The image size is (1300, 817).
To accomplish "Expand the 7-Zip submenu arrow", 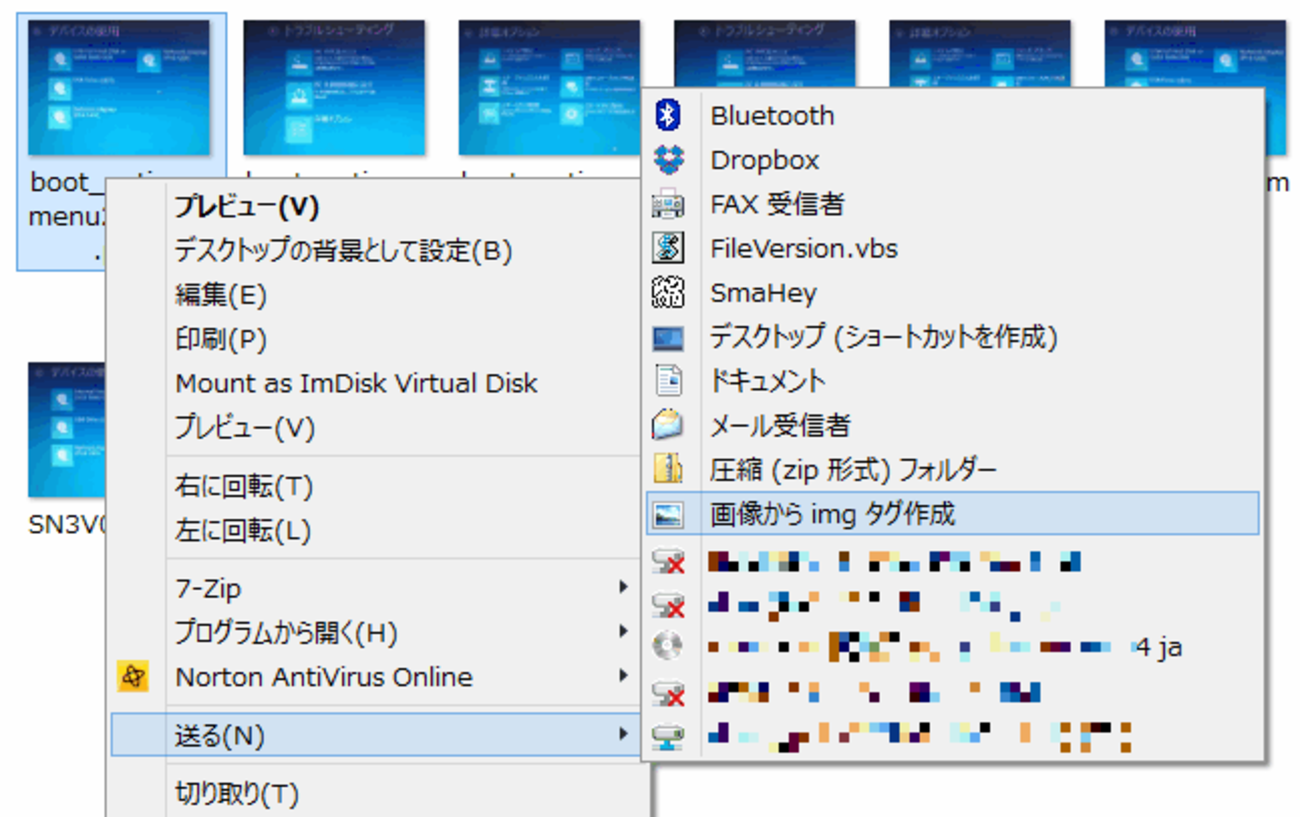I will tap(623, 588).
